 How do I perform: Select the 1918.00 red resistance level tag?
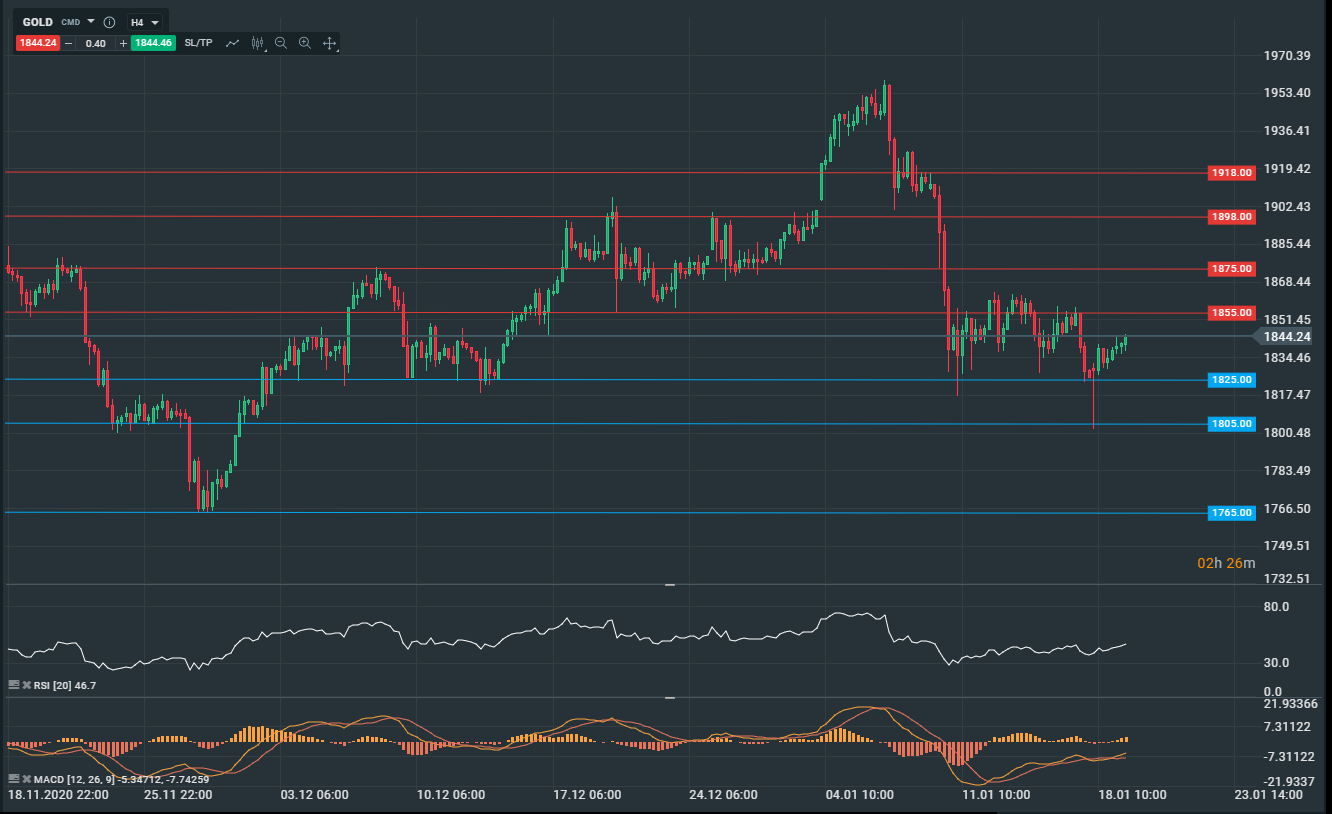(1231, 173)
